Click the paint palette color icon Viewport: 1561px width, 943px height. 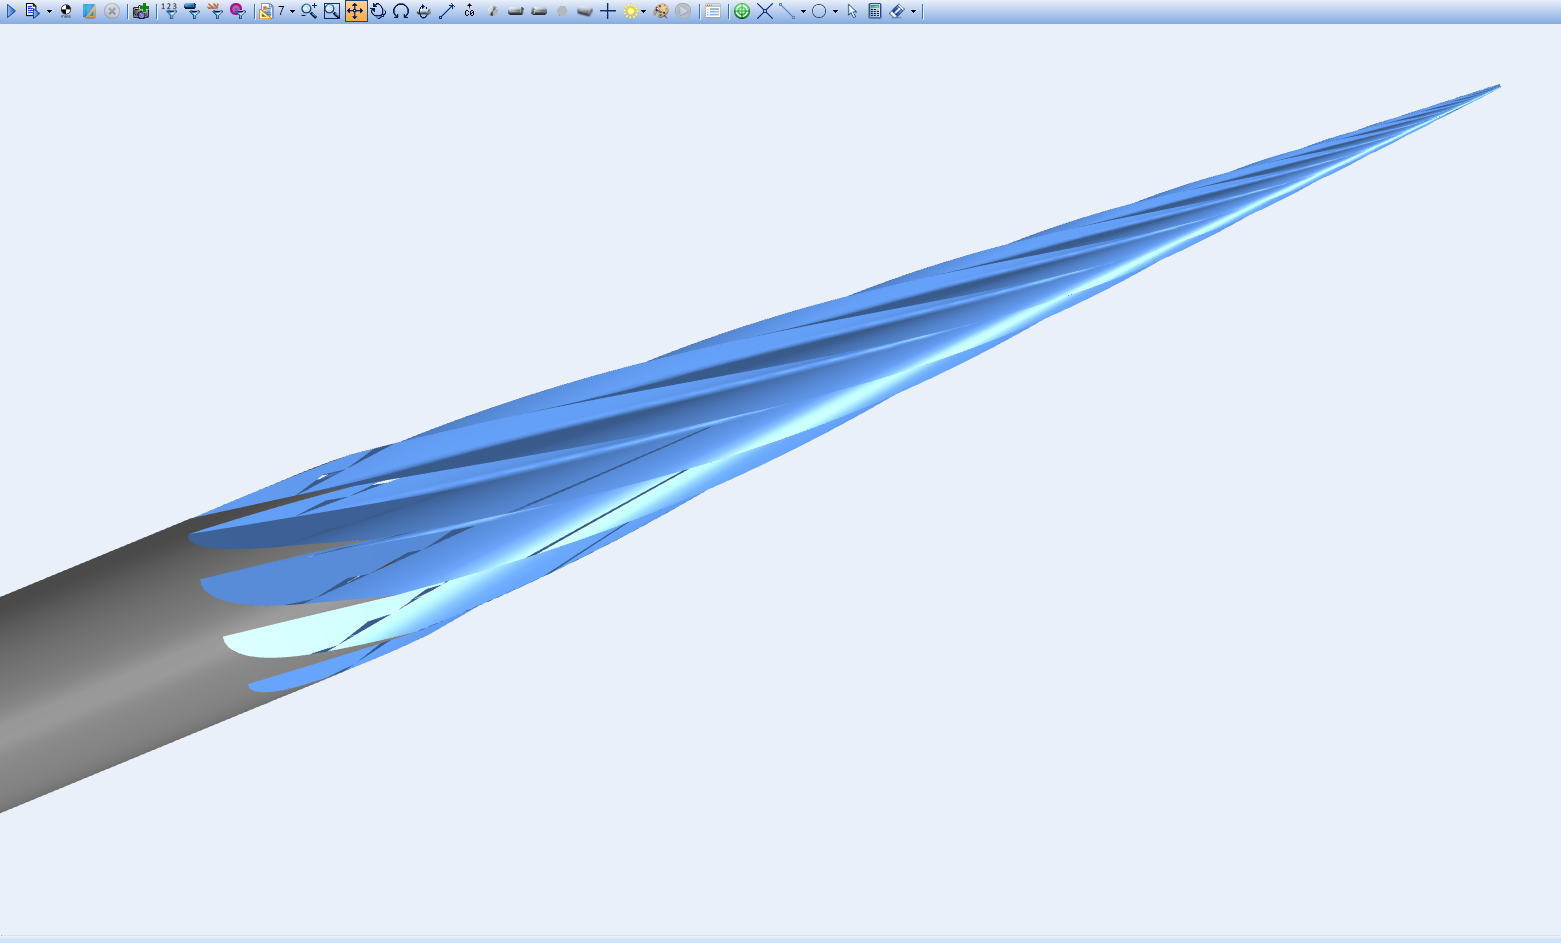click(x=660, y=11)
